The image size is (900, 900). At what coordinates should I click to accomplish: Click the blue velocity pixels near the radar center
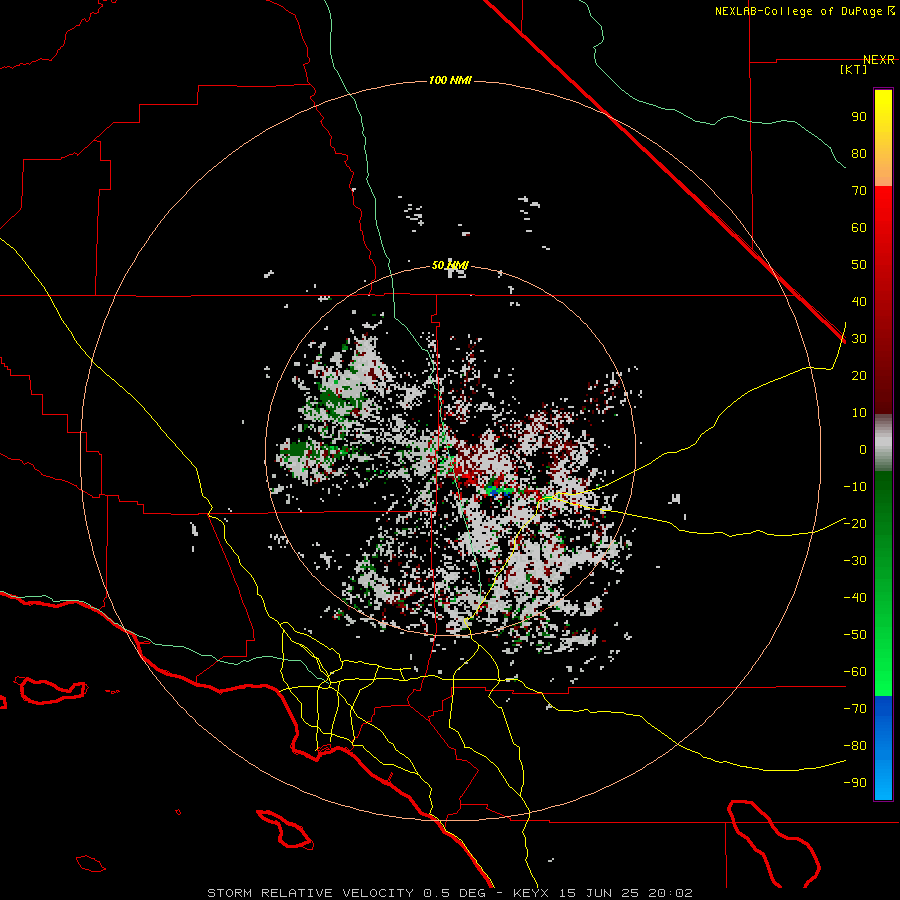[495, 492]
